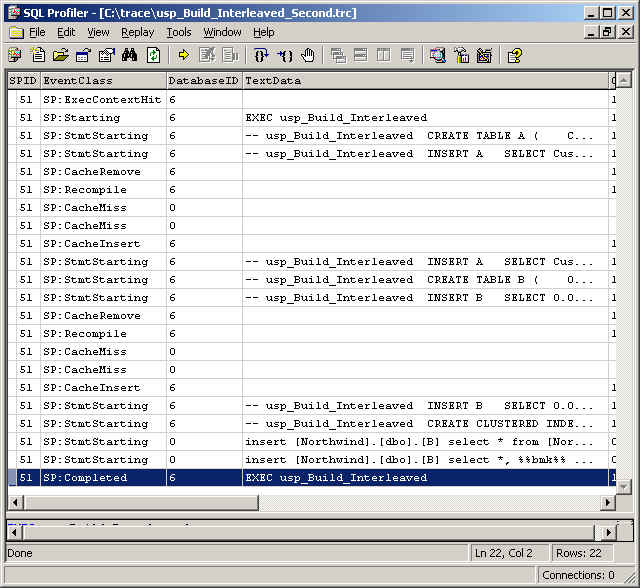This screenshot has height=588, width=640.
Task: Click the TextData column header
Action: (425, 80)
